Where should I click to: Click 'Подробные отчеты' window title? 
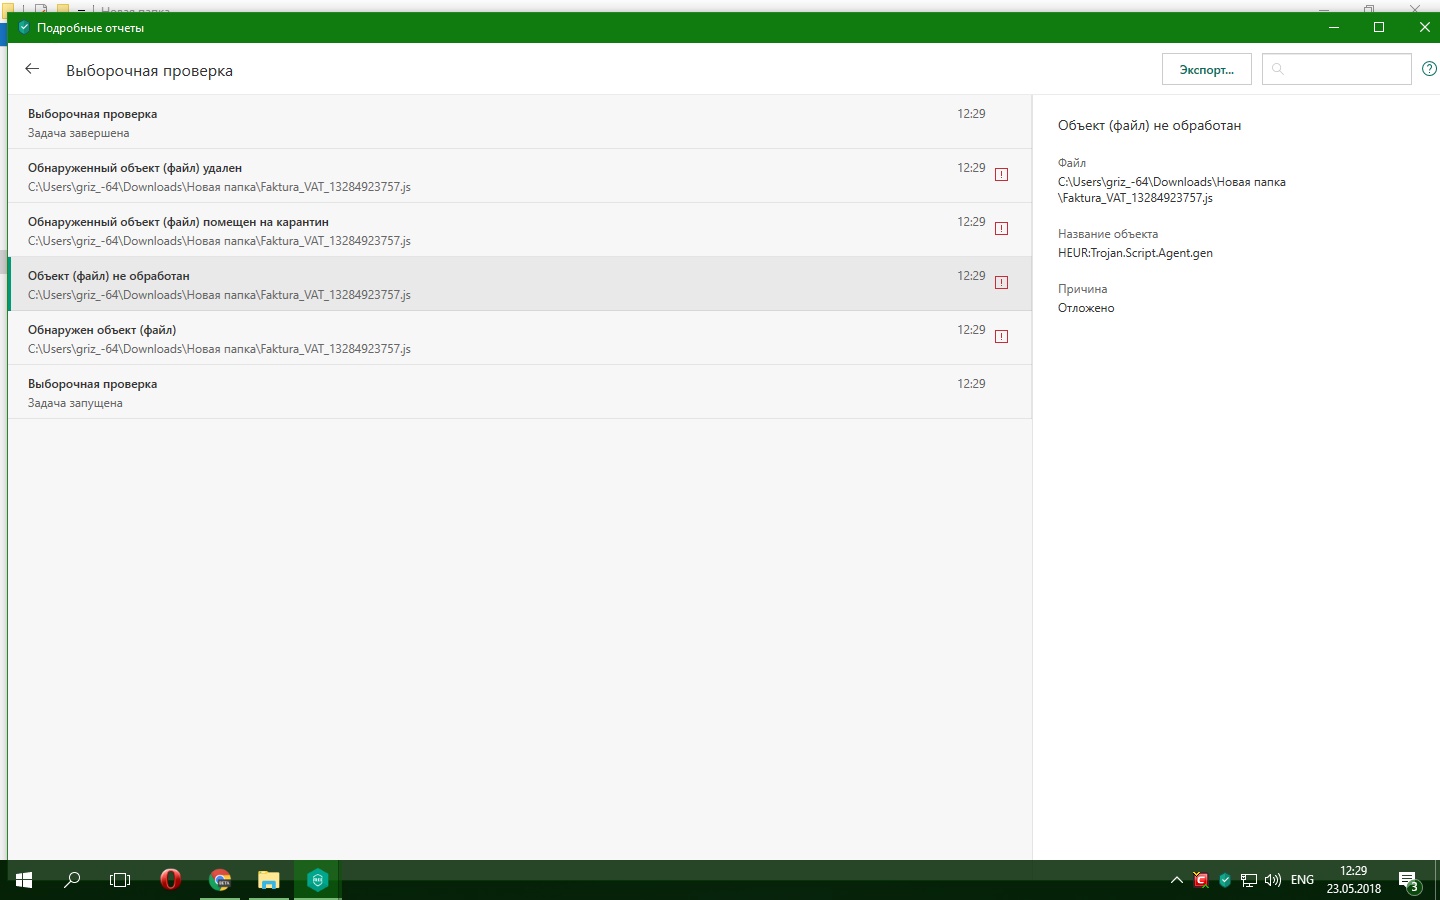[x=90, y=28]
